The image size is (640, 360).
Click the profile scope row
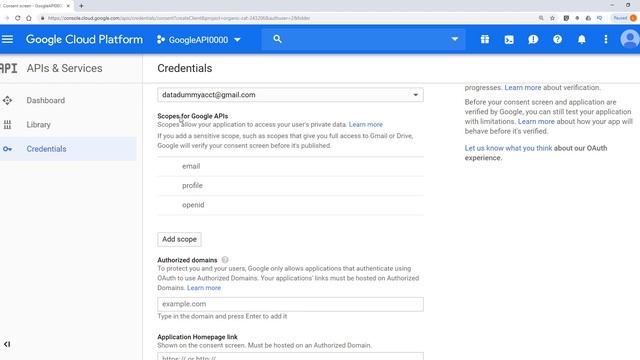click(290, 185)
